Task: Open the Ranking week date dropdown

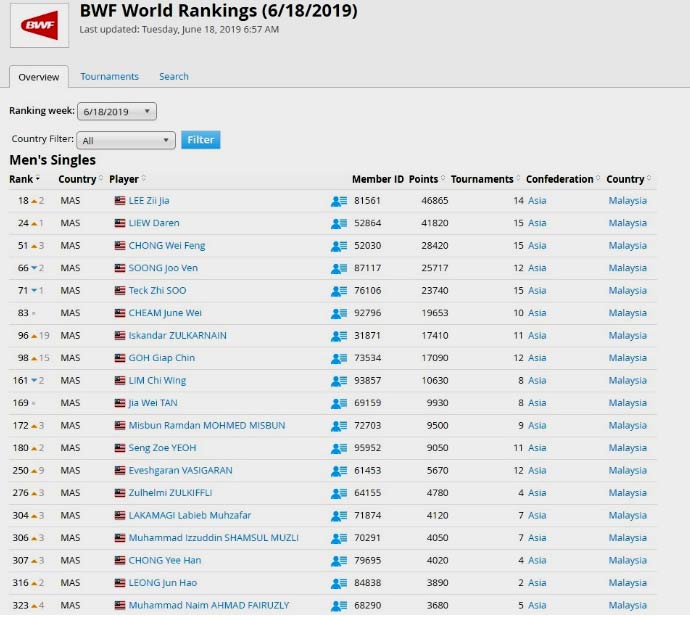Action: point(116,112)
